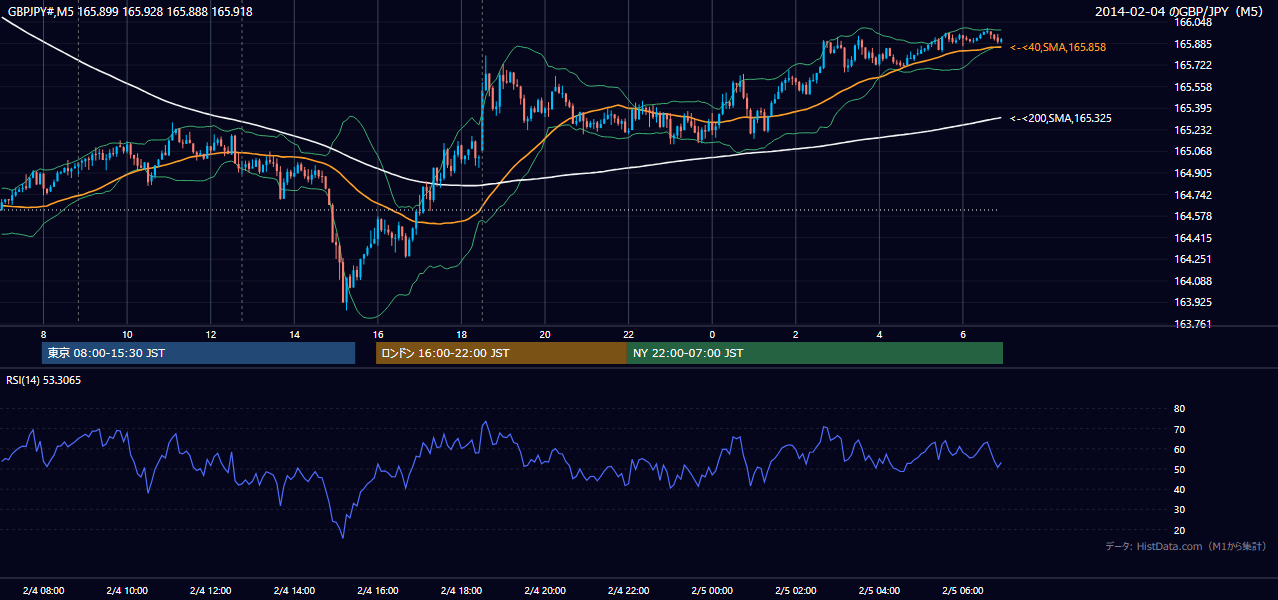Click the 166.048 price axis label
The image size is (1278, 600).
pos(1193,22)
